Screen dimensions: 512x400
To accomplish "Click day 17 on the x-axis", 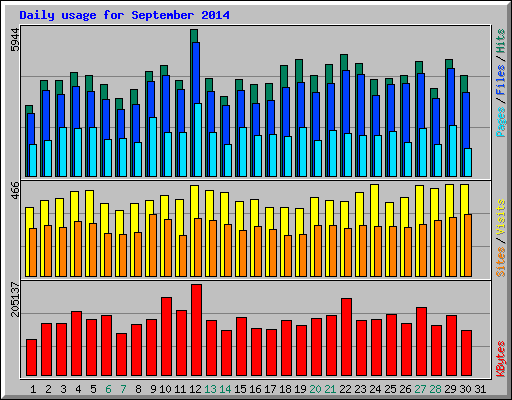I will [270, 389].
